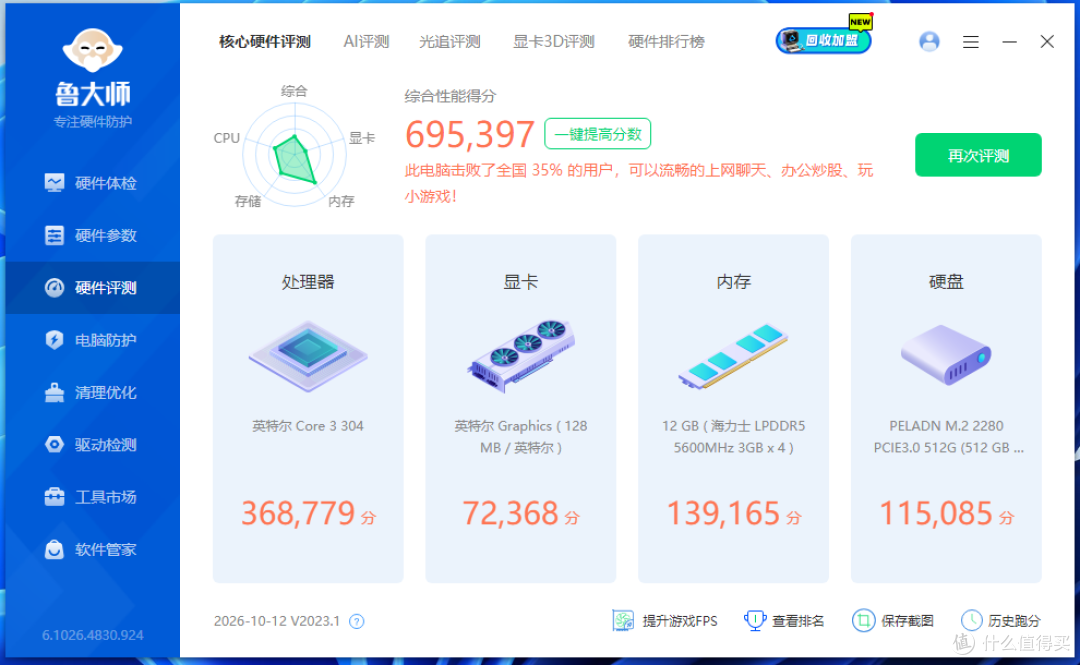1080x665 pixels.
Task: Click the 硬件评测 gauge icon
Action: 54,288
